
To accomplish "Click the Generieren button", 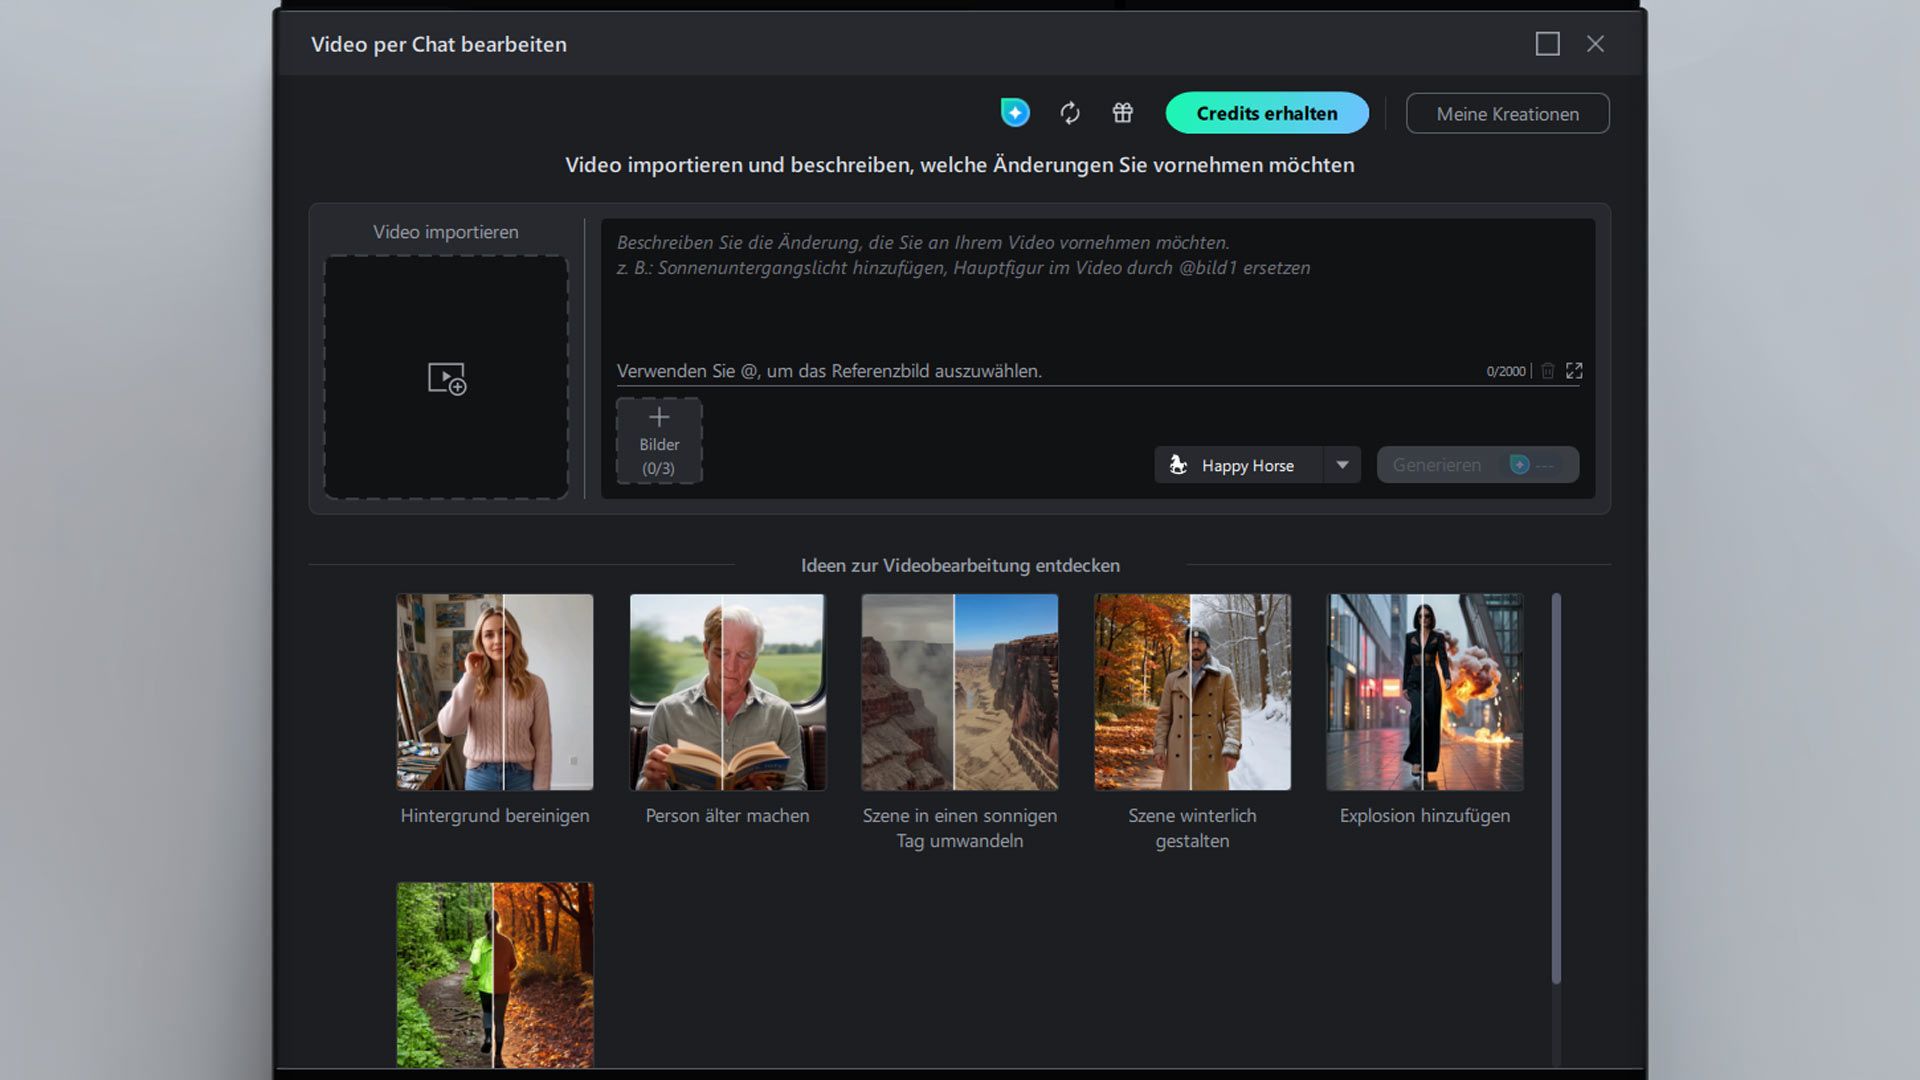I will click(x=1478, y=465).
